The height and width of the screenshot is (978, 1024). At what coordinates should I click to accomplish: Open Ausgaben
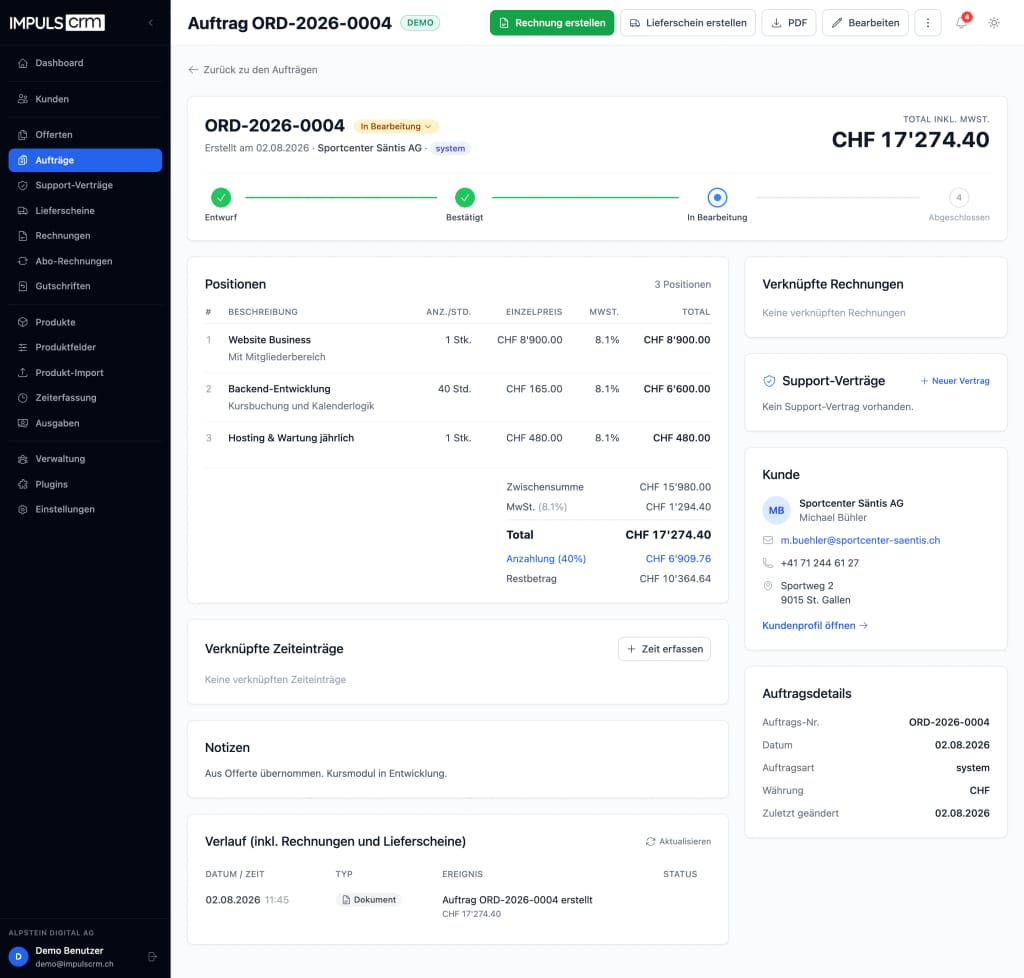click(x=85, y=423)
